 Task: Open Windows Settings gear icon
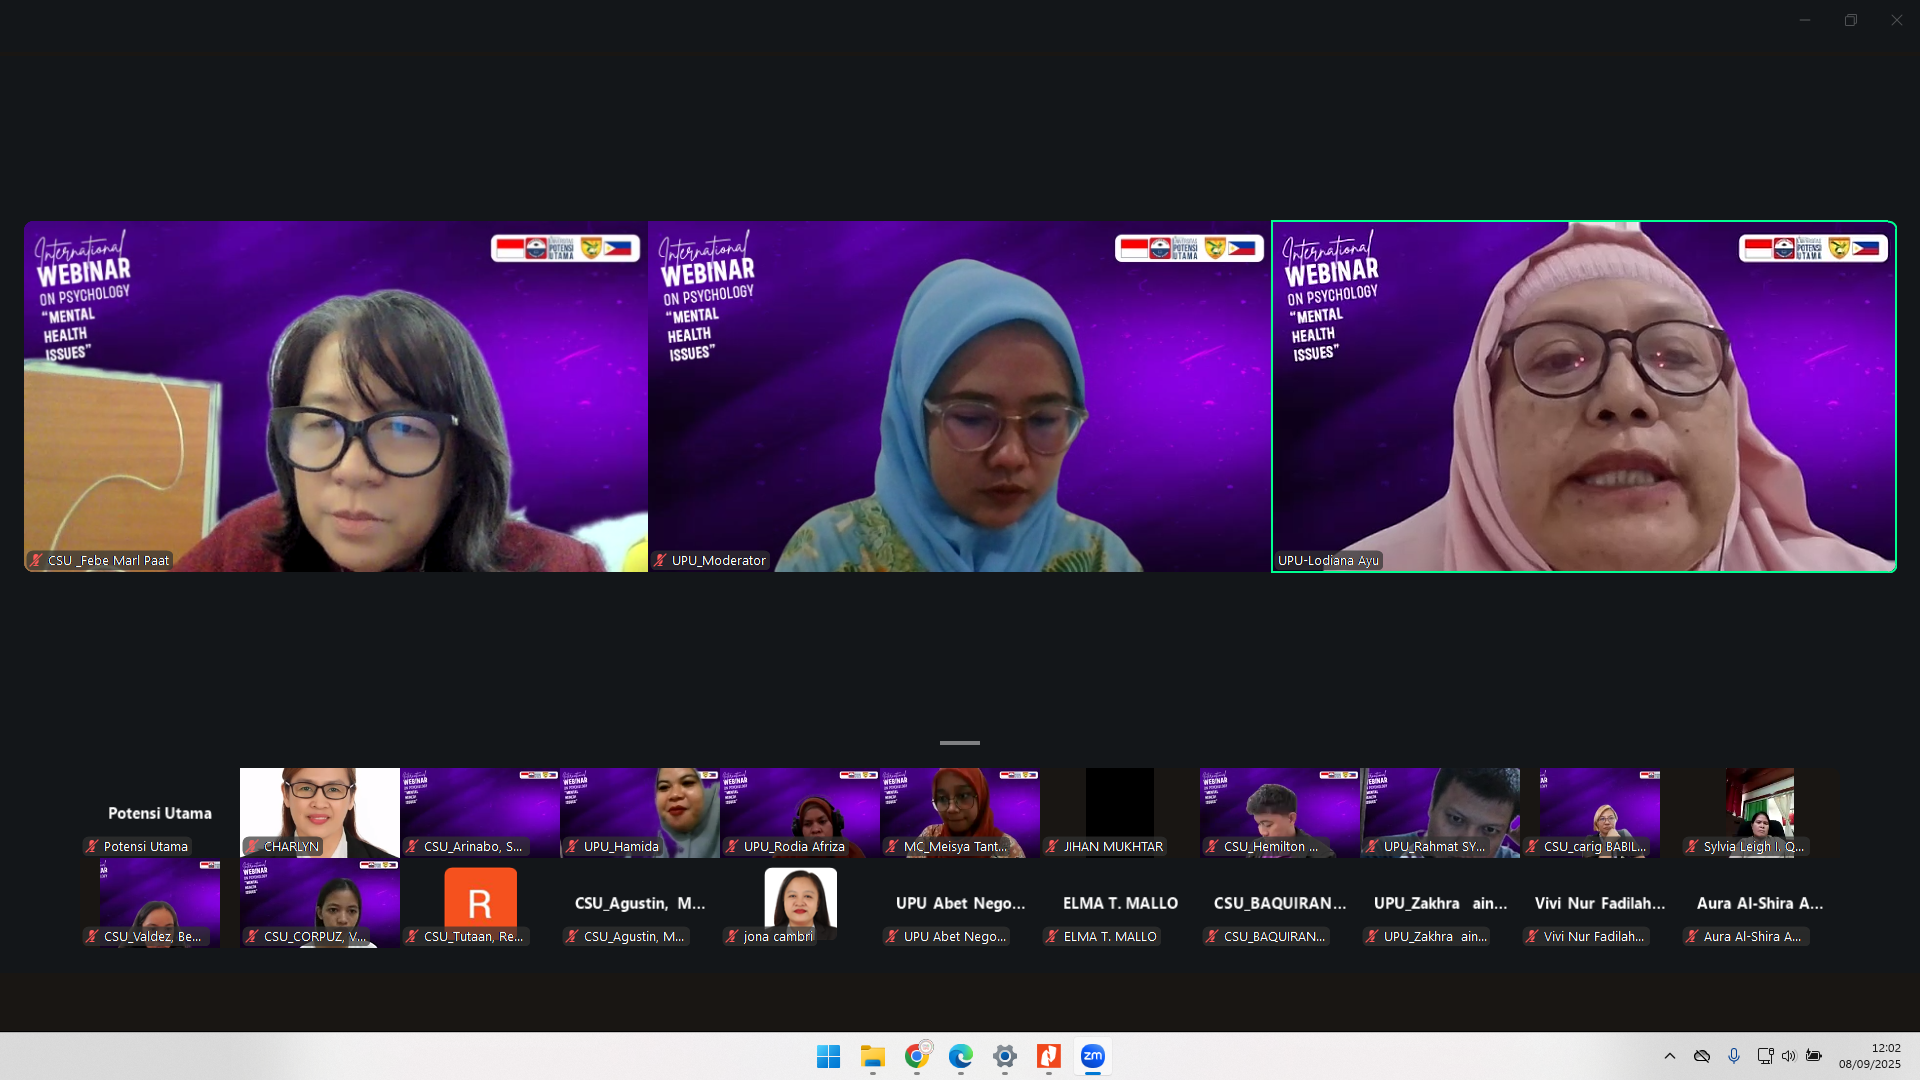tap(1004, 1056)
